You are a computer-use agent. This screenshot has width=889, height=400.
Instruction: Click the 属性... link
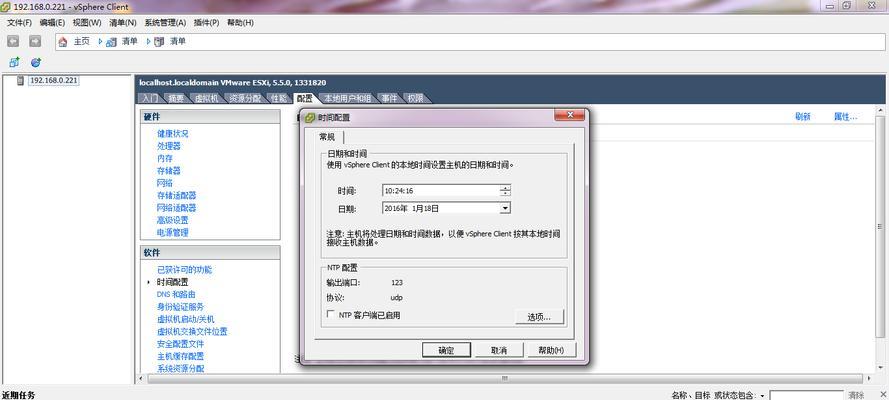845,117
